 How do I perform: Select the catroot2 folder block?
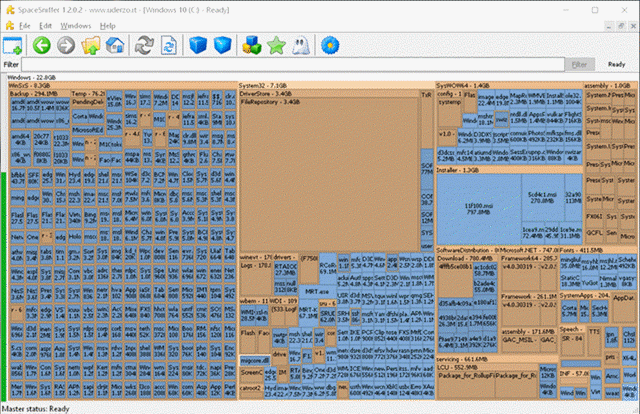pyautogui.click(x=251, y=390)
